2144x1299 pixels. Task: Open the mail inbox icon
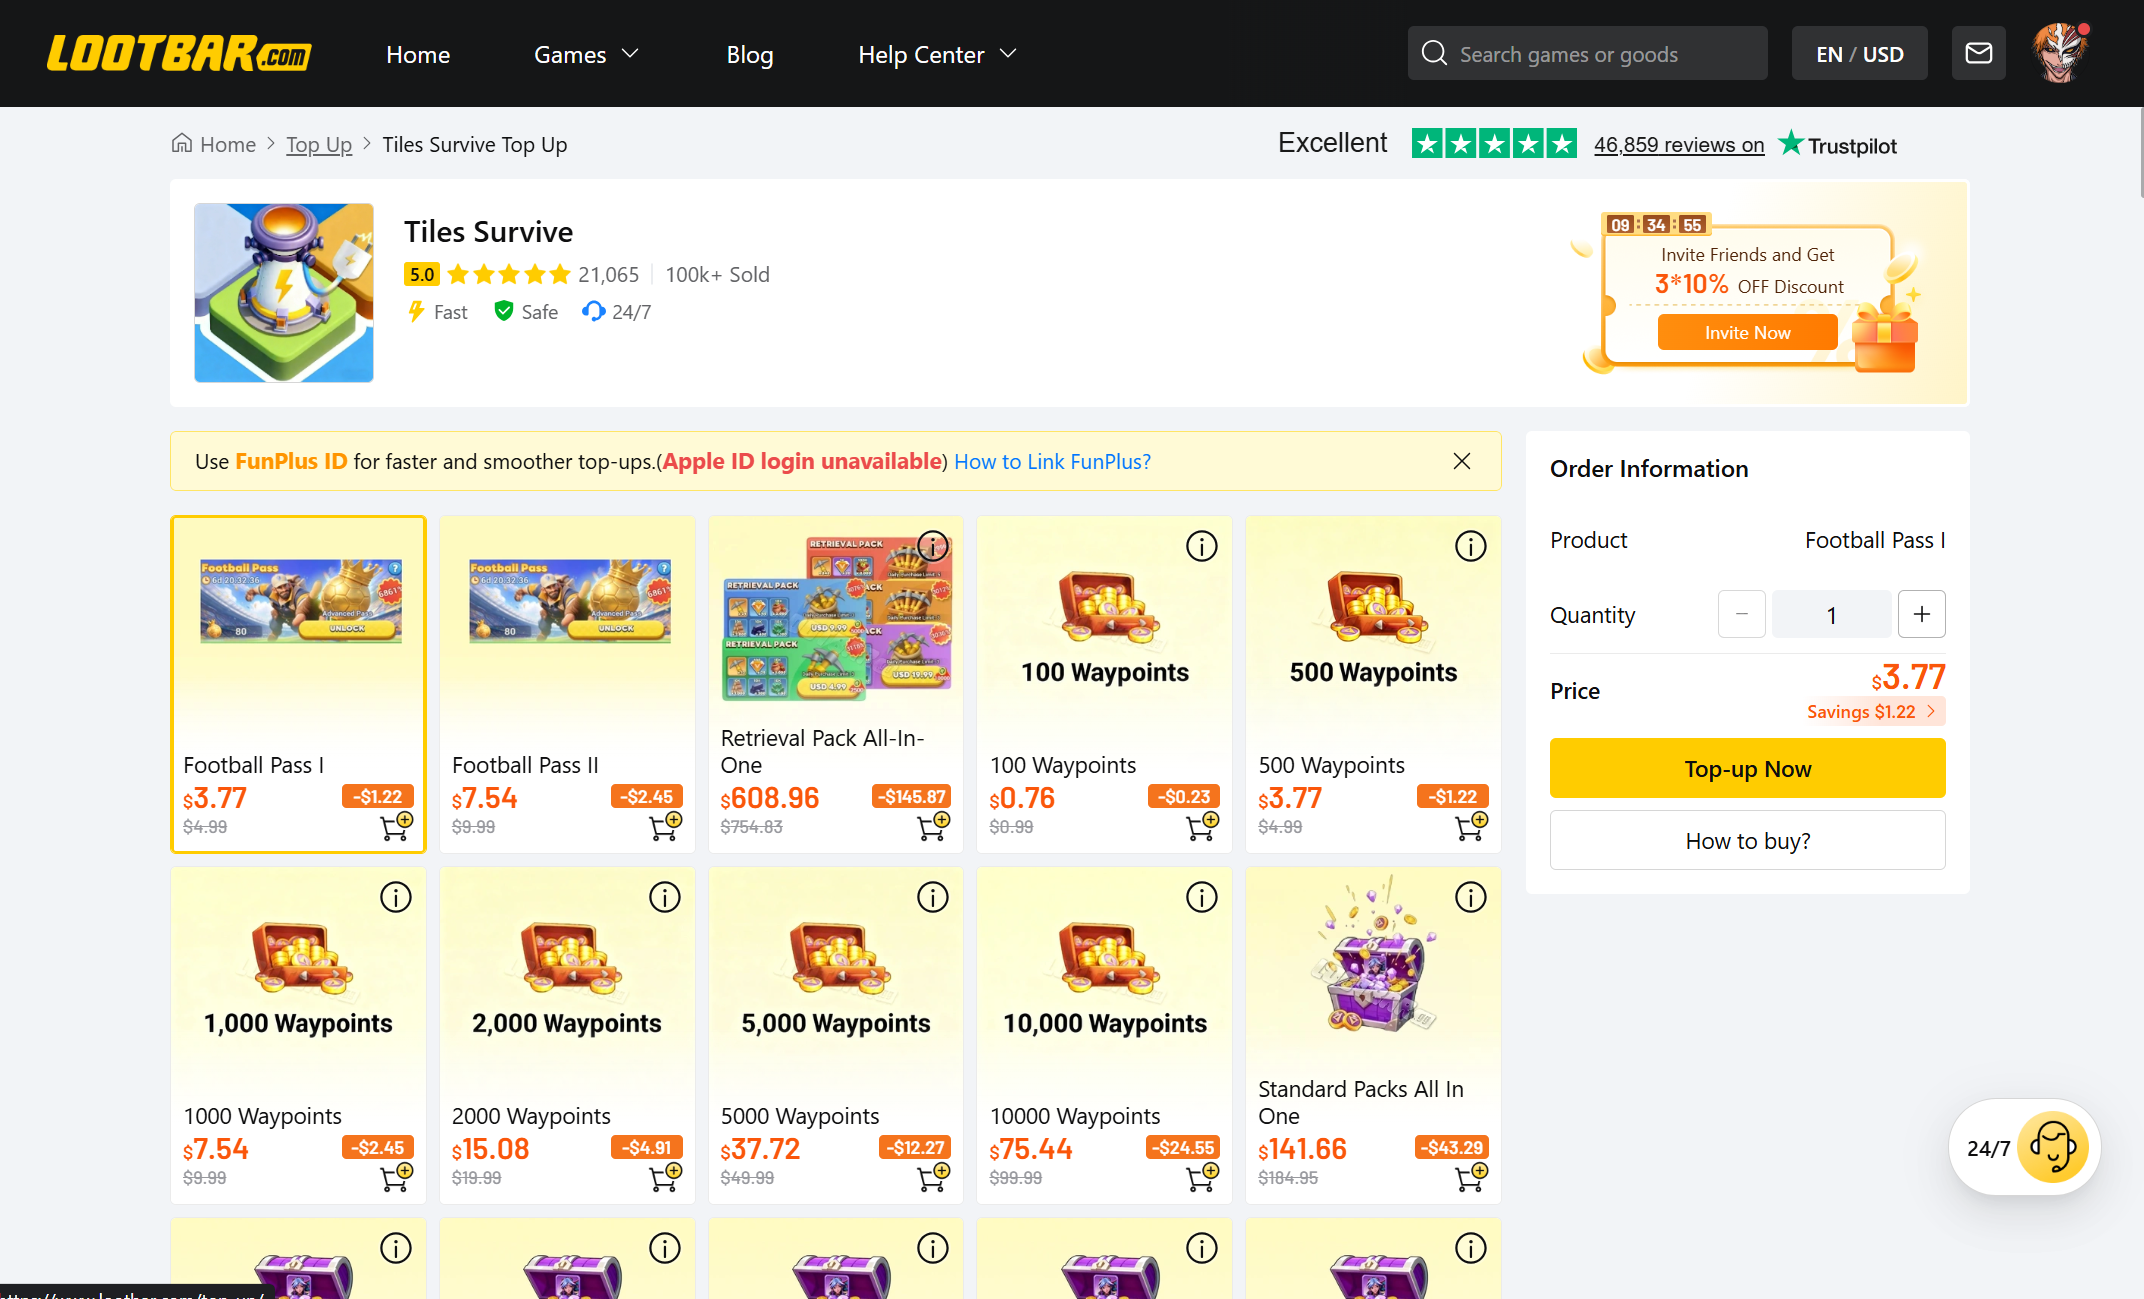(1978, 53)
